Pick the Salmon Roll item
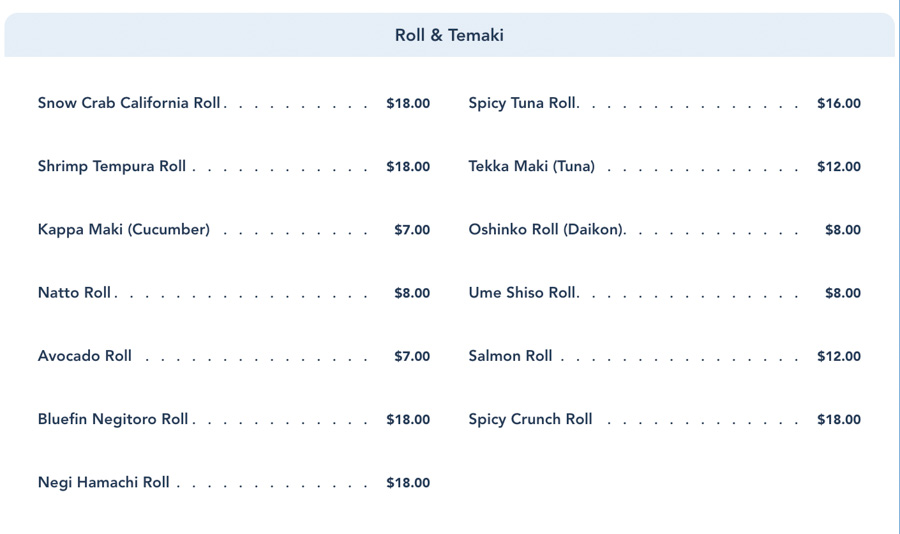The image size is (900, 534). tap(510, 356)
